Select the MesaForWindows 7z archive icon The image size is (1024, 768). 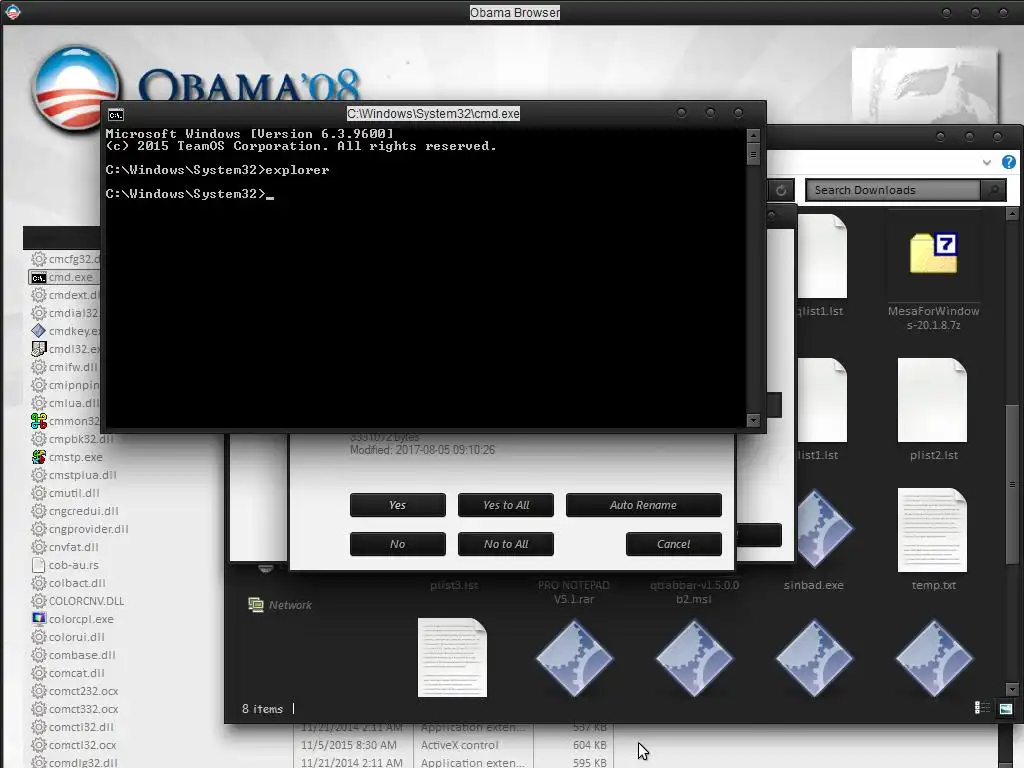pyautogui.click(x=933, y=253)
